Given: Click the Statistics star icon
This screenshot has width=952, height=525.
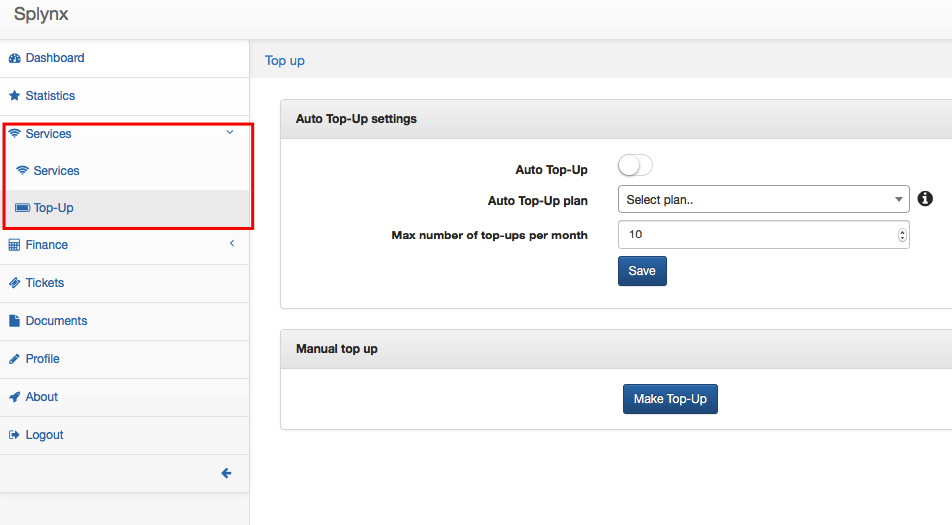Looking at the screenshot, I should [14, 96].
